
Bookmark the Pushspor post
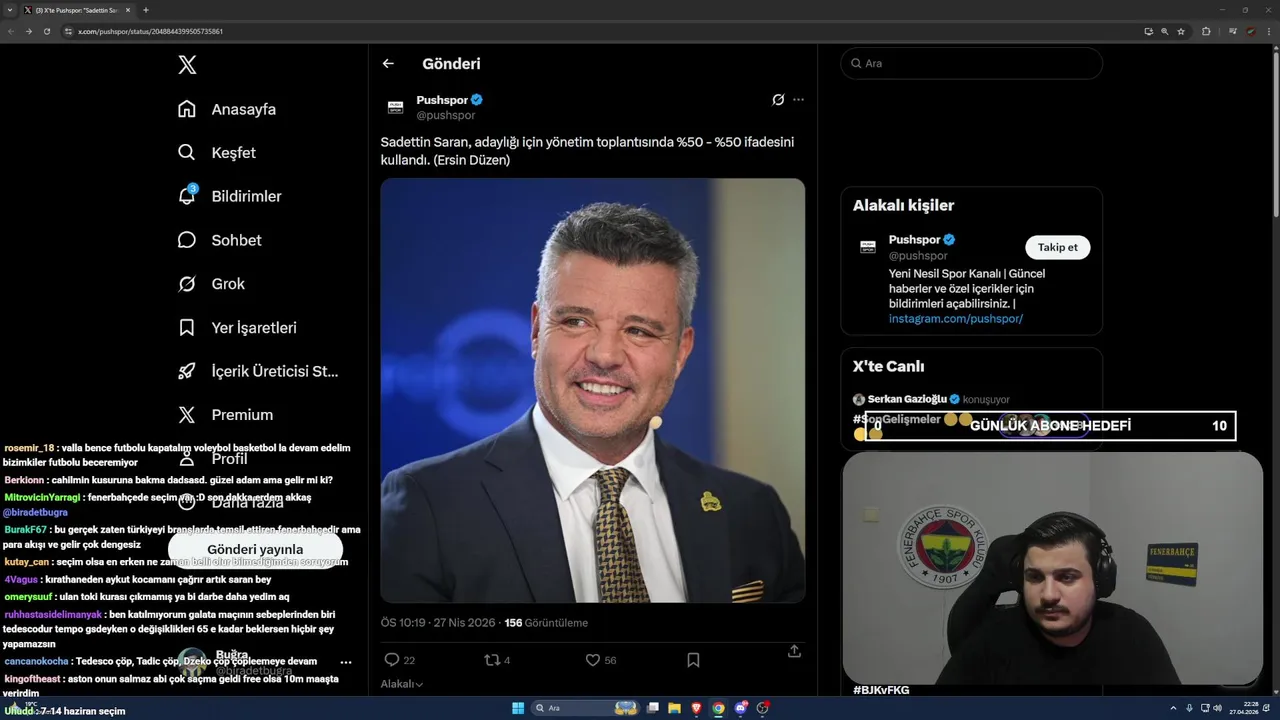(x=693, y=660)
